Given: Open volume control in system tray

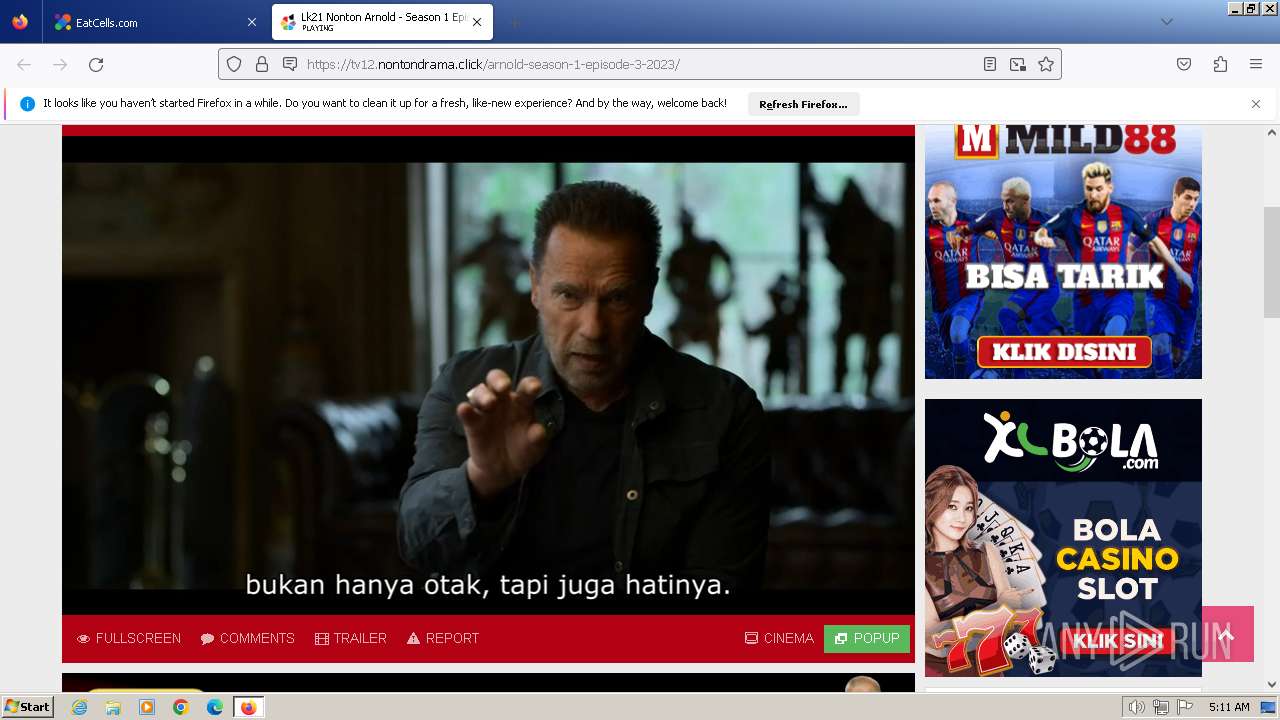Looking at the screenshot, I should [1137, 707].
